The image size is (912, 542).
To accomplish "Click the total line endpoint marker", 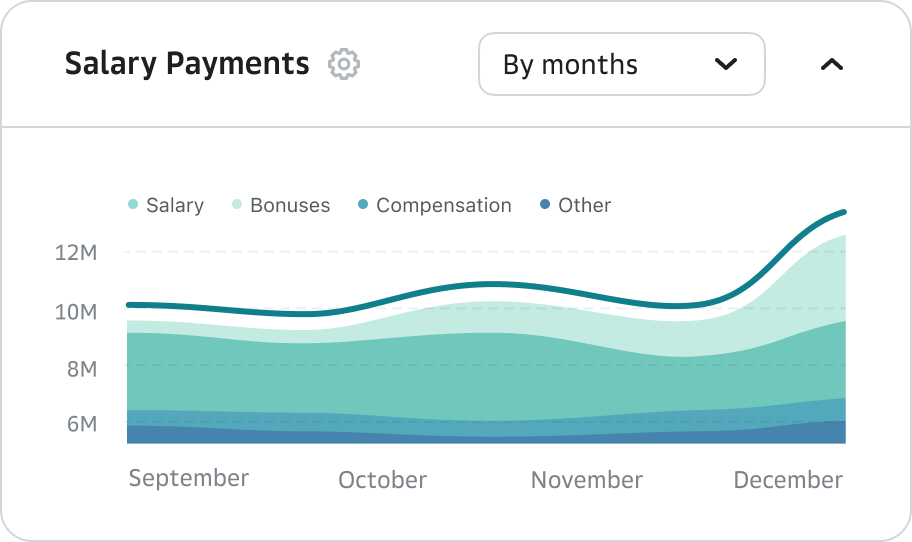I will point(844,212).
